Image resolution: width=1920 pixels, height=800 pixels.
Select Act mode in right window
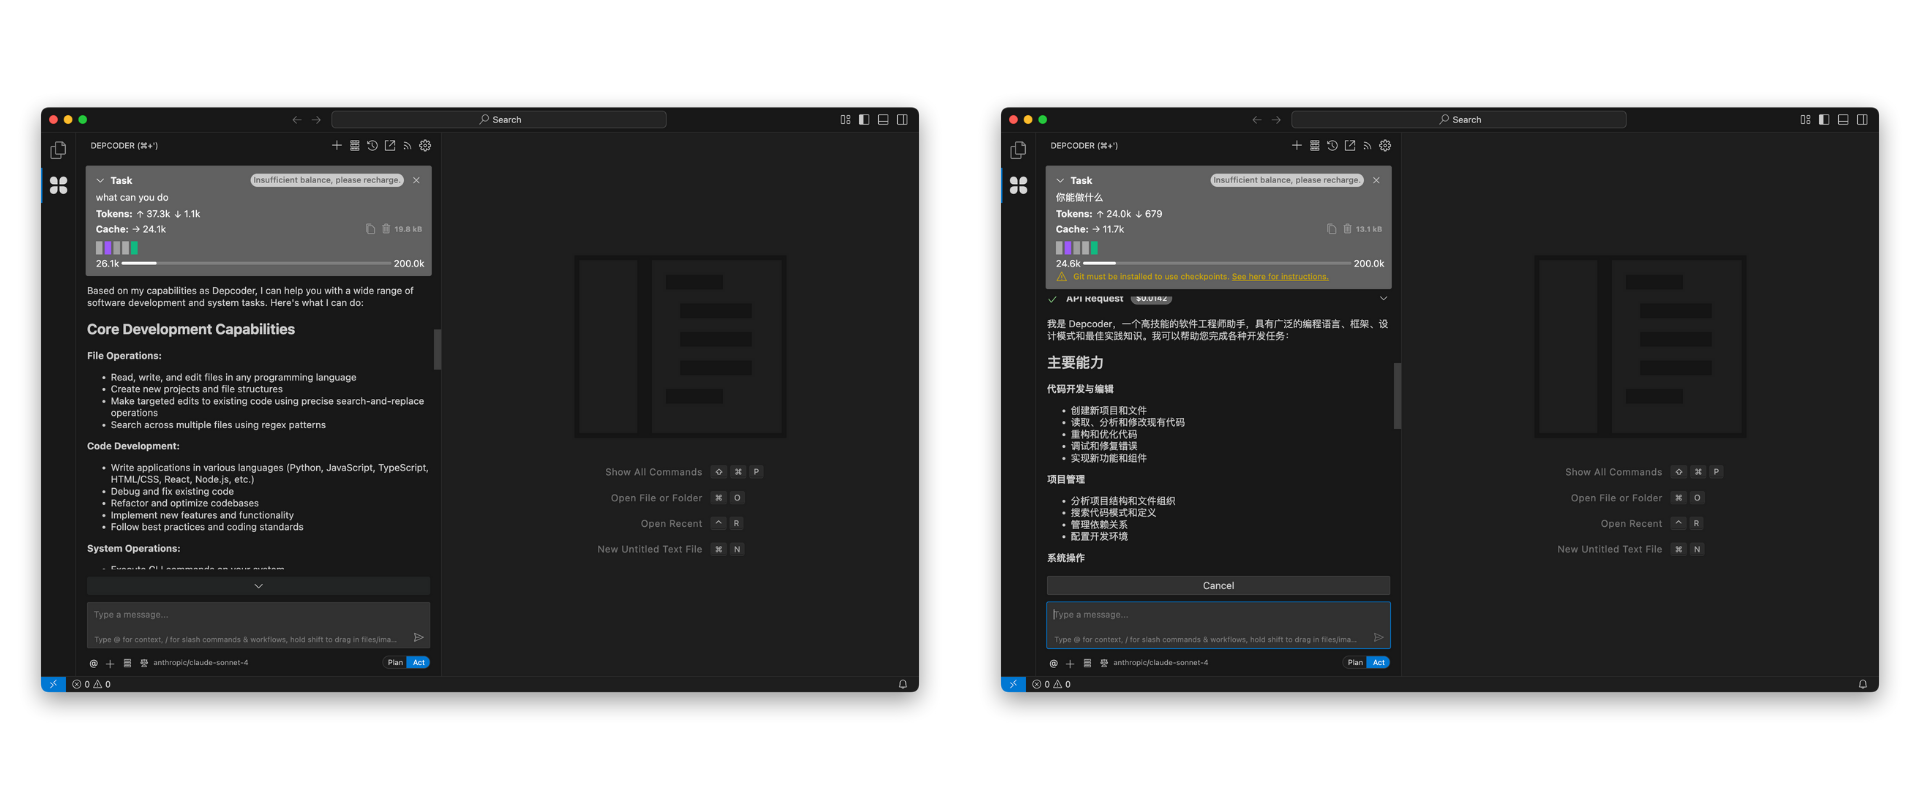tap(1379, 662)
